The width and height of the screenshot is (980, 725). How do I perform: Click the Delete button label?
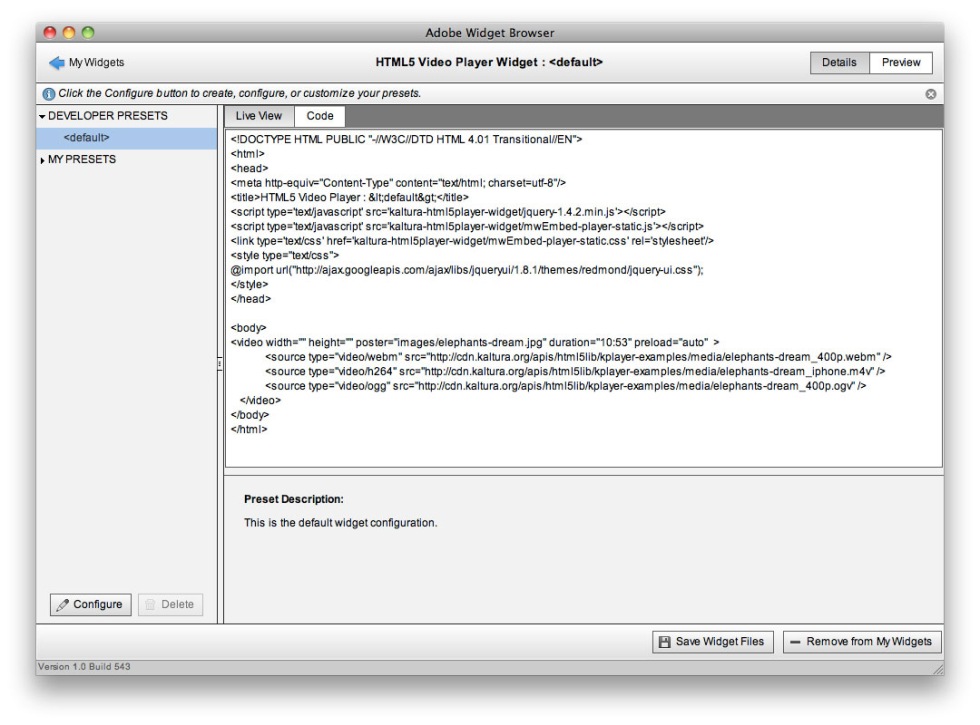point(178,604)
